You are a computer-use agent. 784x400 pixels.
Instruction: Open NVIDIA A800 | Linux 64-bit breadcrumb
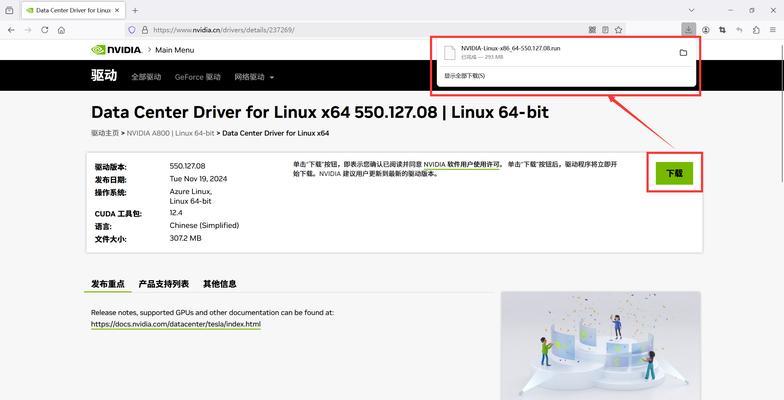click(x=170, y=133)
